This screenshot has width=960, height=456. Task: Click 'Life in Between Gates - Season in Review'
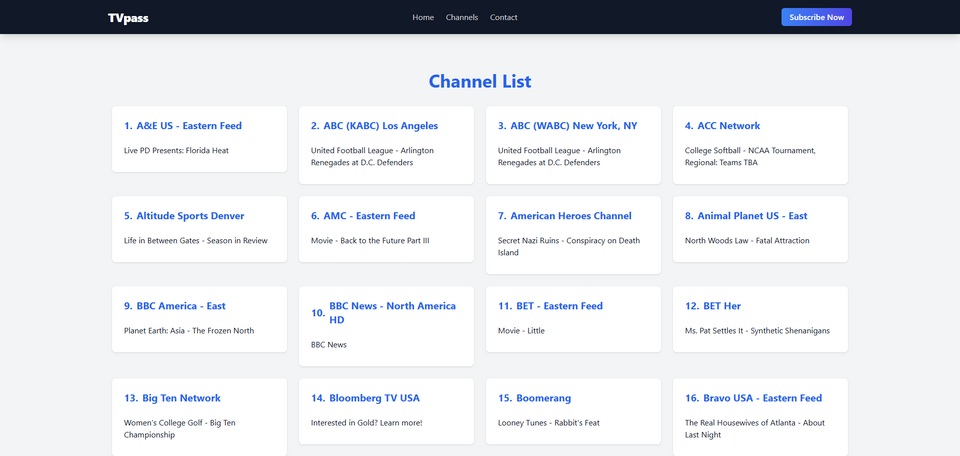coord(196,241)
